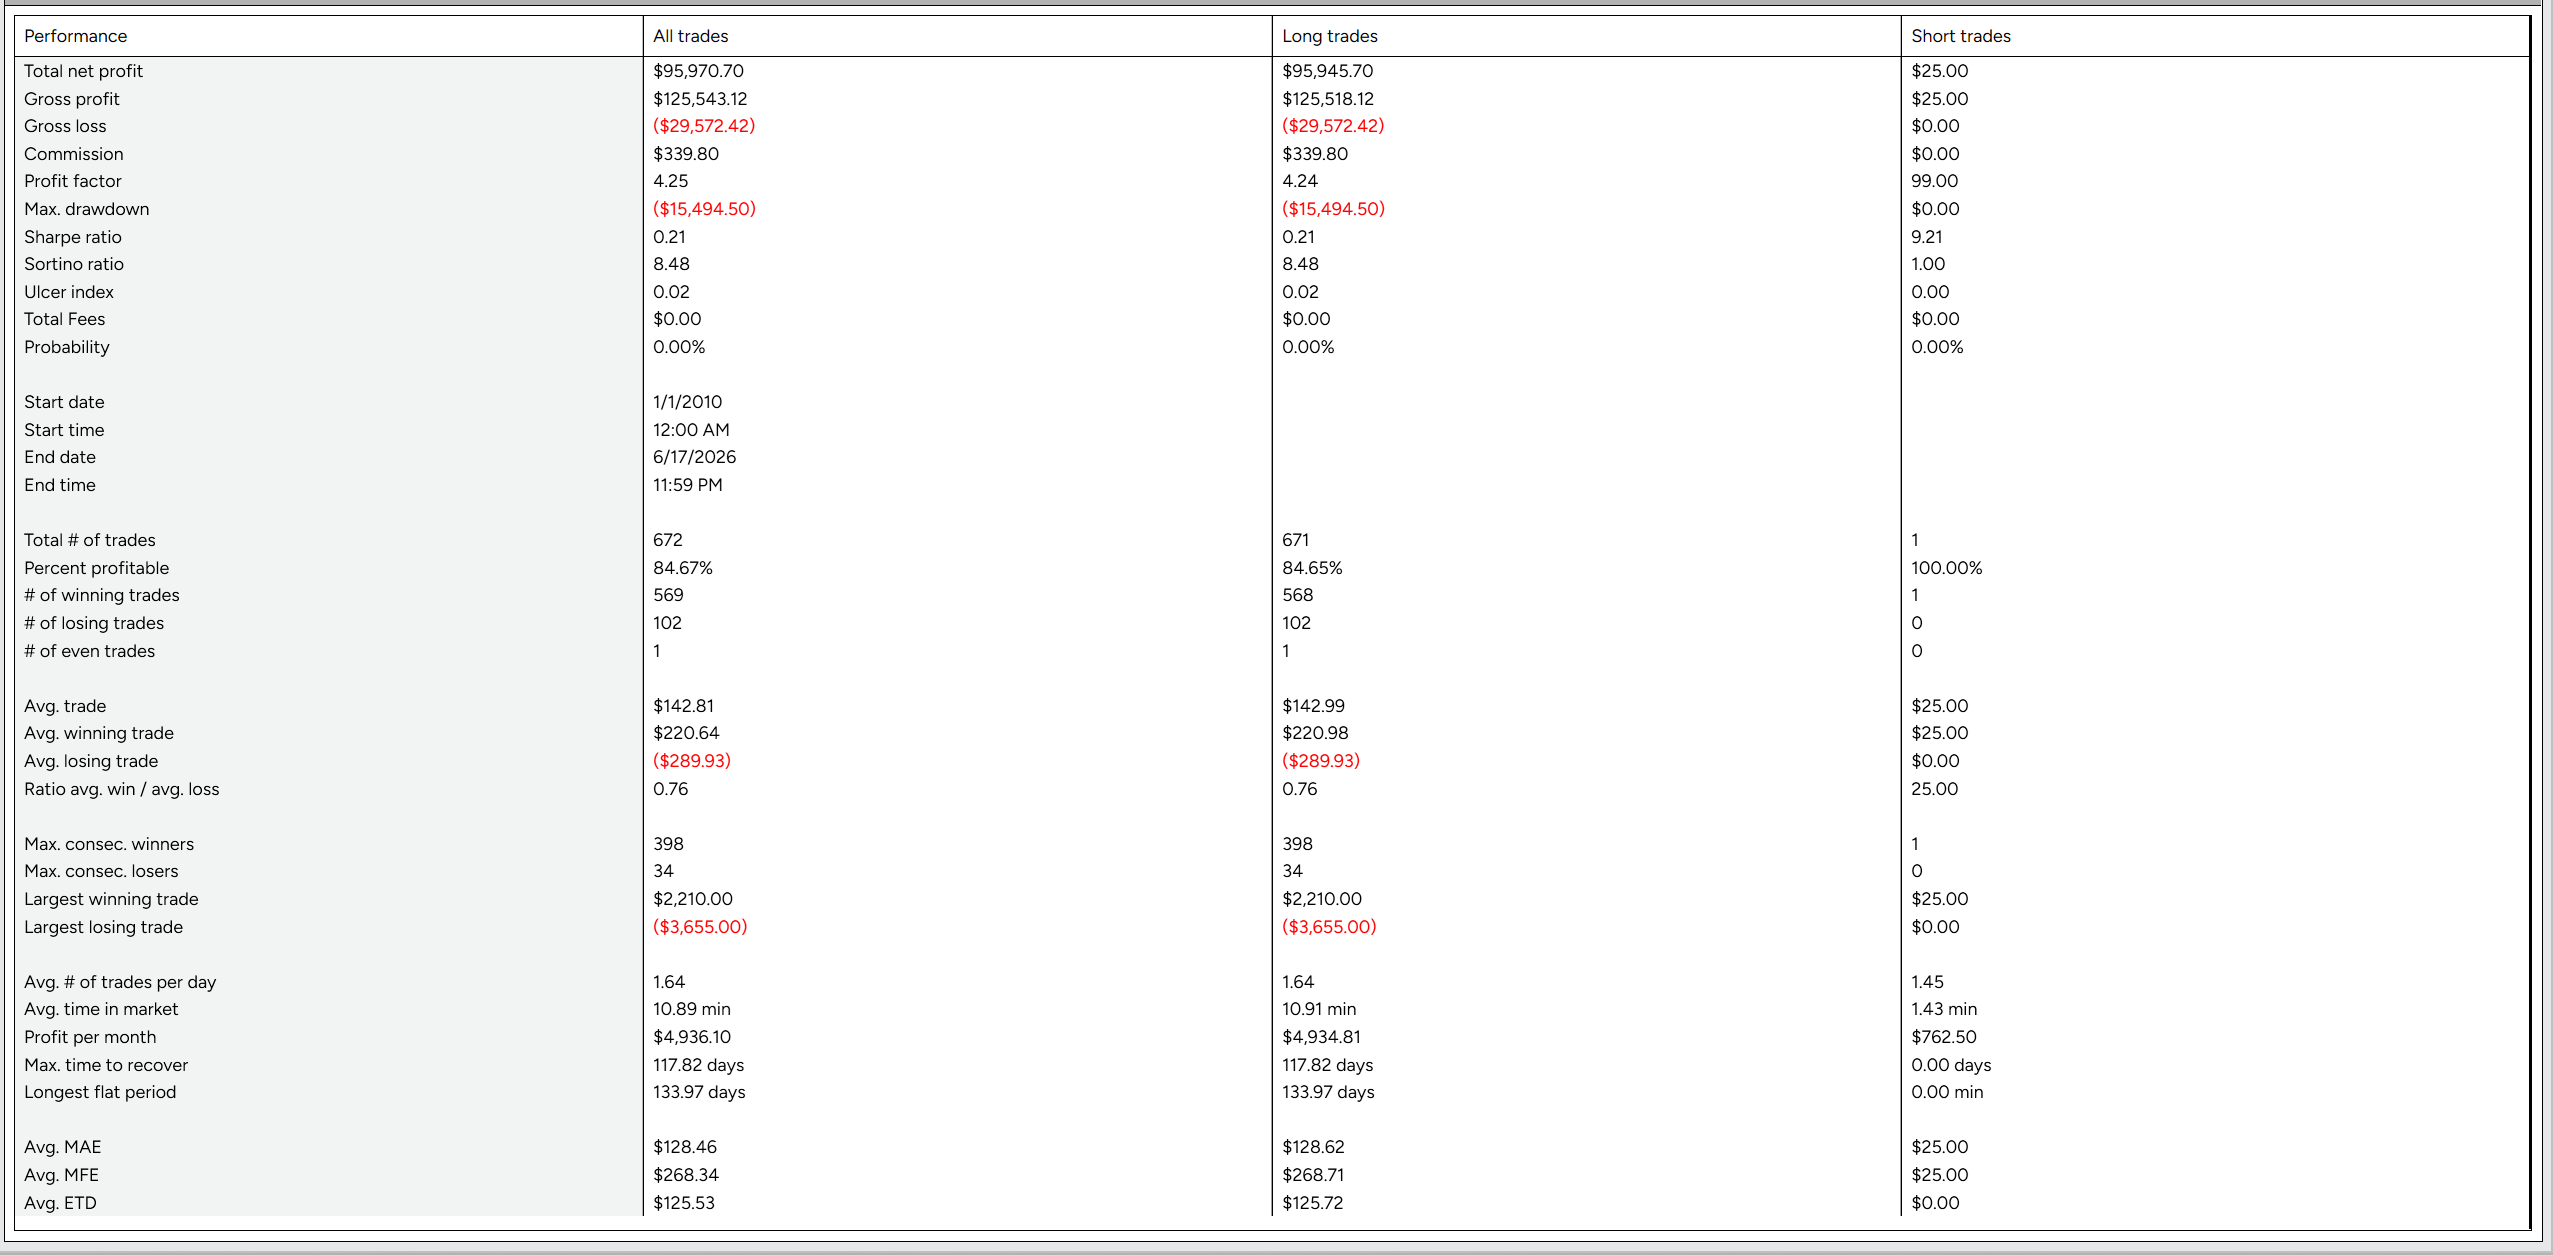Click the # of winning trades label
Viewport: 2553px width, 1256px height.
click(x=102, y=595)
